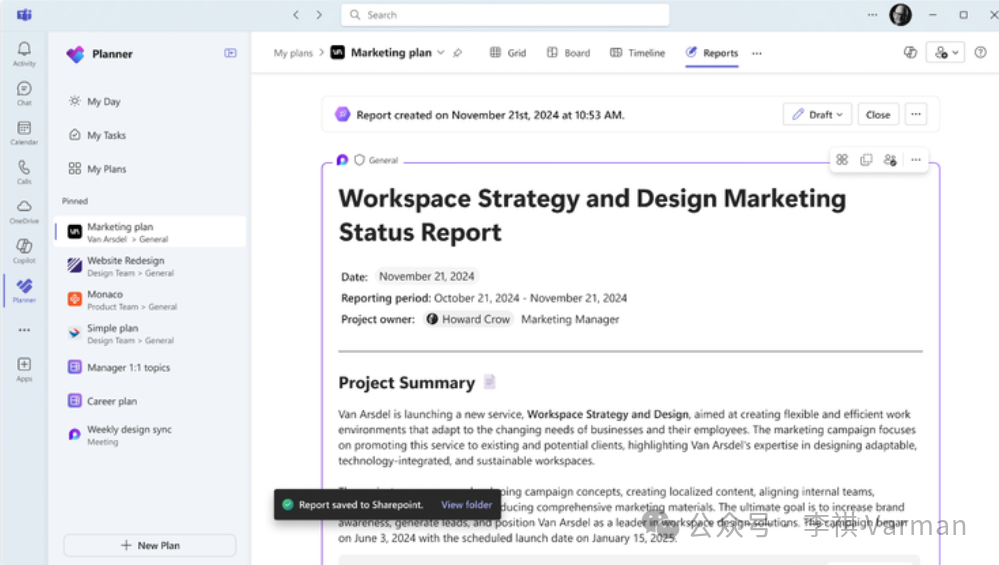The height and width of the screenshot is (565, 999).
Task: Open Weekly design sync meeting plan
Action: pos(150,435)
